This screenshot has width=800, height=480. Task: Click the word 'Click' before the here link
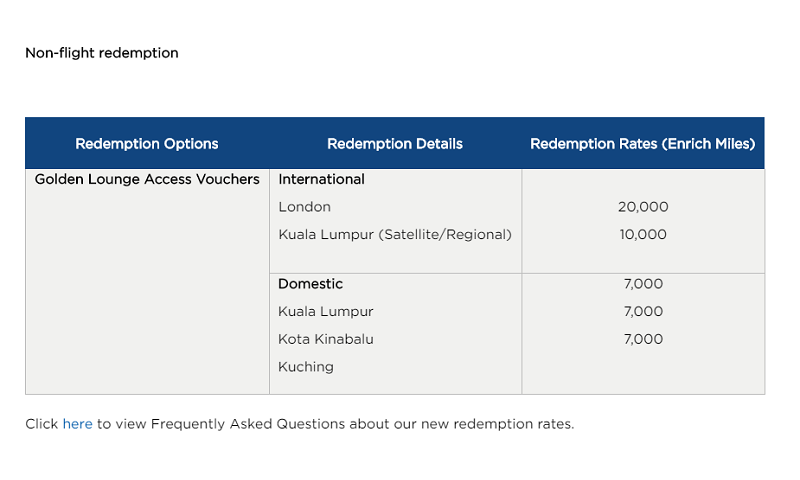pos(42,424)
